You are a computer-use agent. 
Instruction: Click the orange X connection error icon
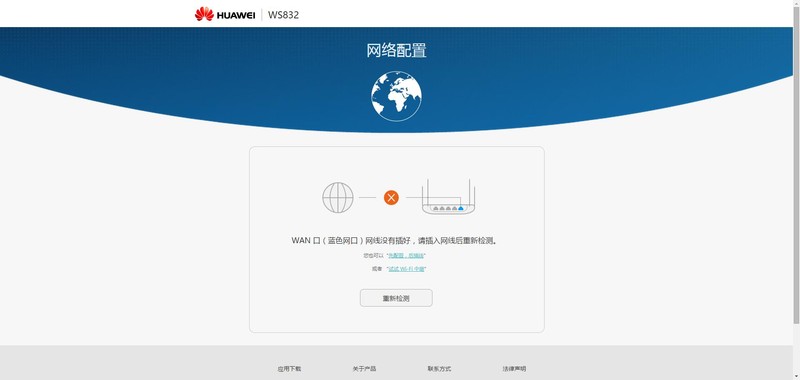click(391, 197)
